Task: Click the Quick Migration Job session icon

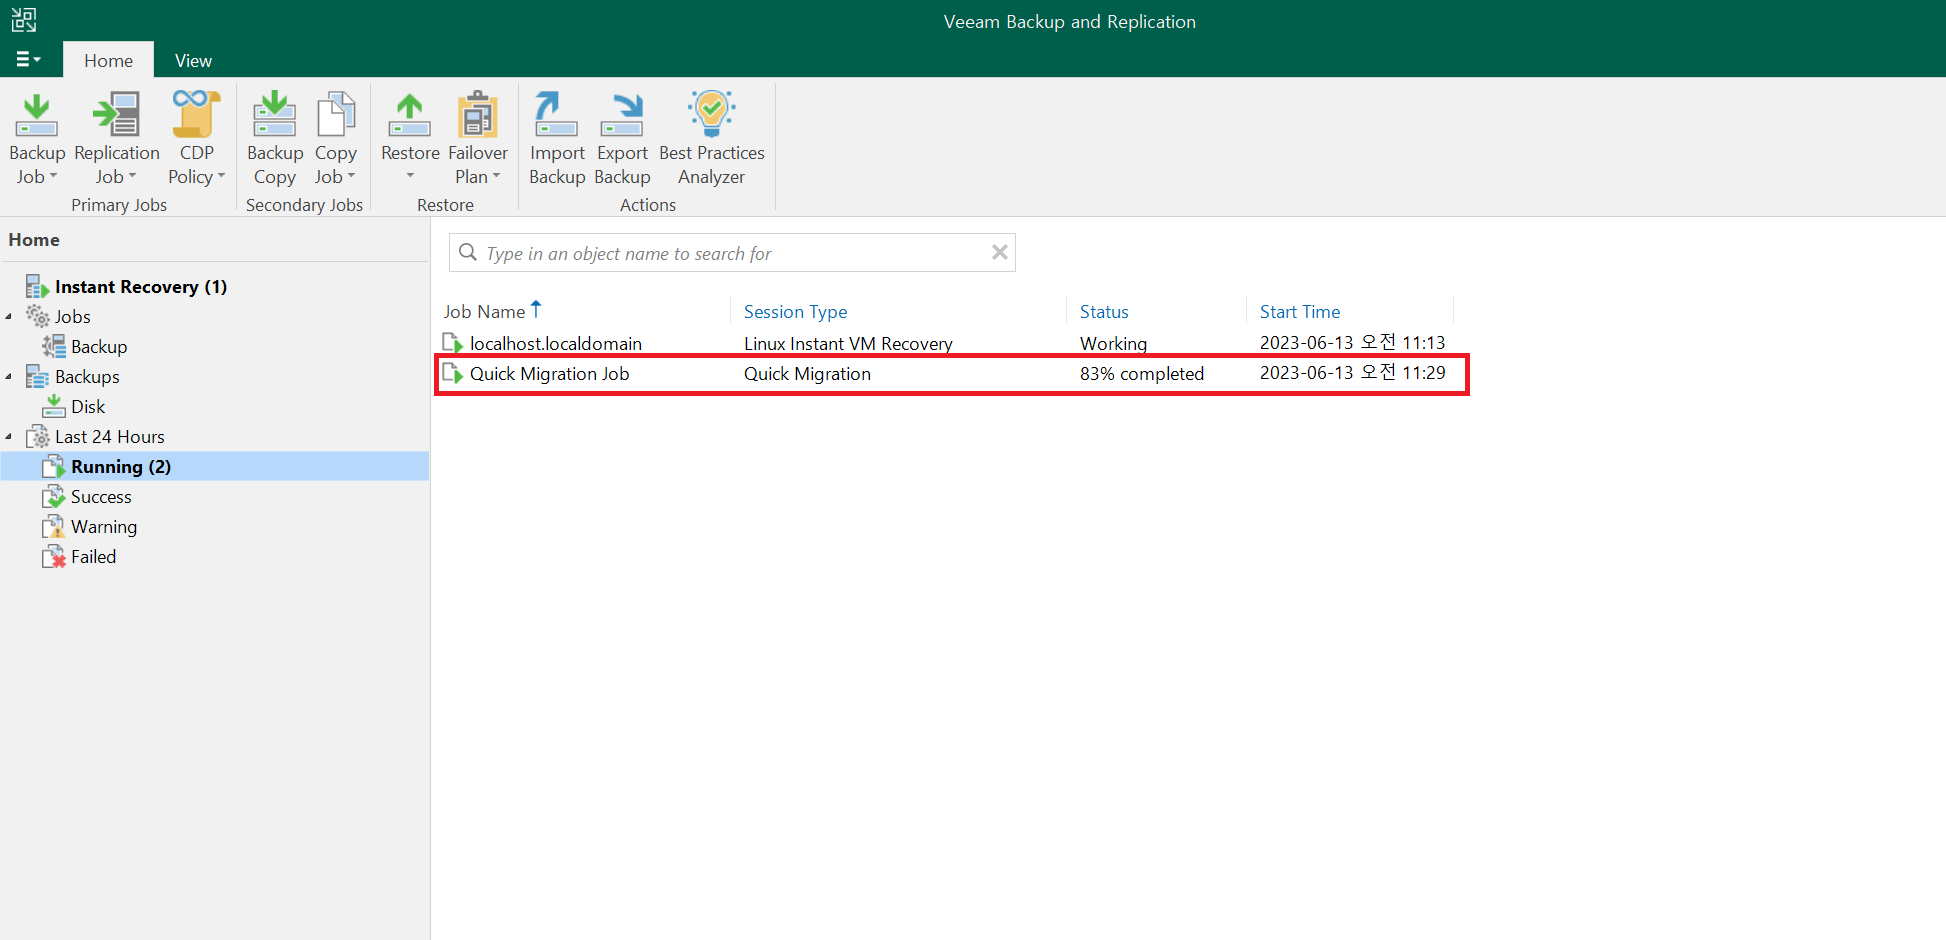Action: click(x=453, y=373)
